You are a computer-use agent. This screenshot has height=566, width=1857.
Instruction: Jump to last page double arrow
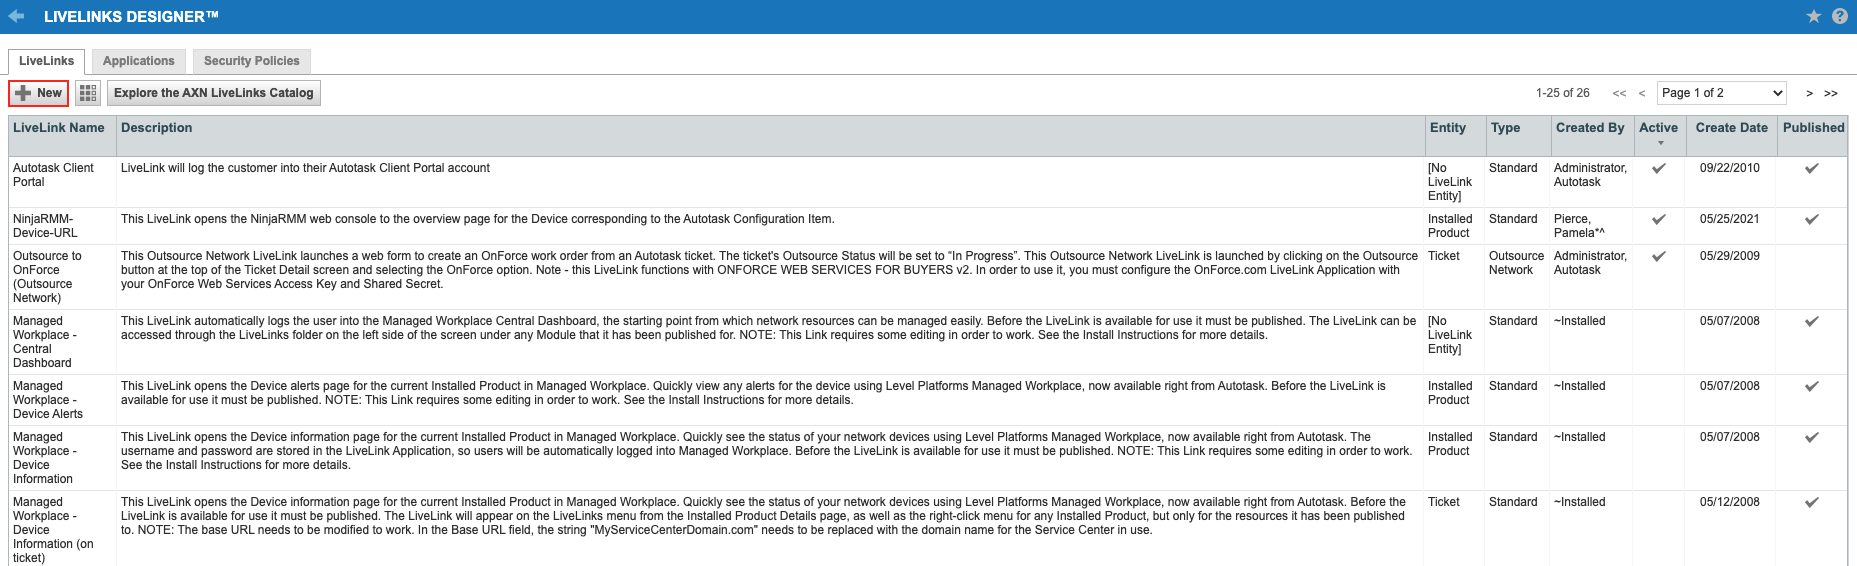[x=1831, y=93]
